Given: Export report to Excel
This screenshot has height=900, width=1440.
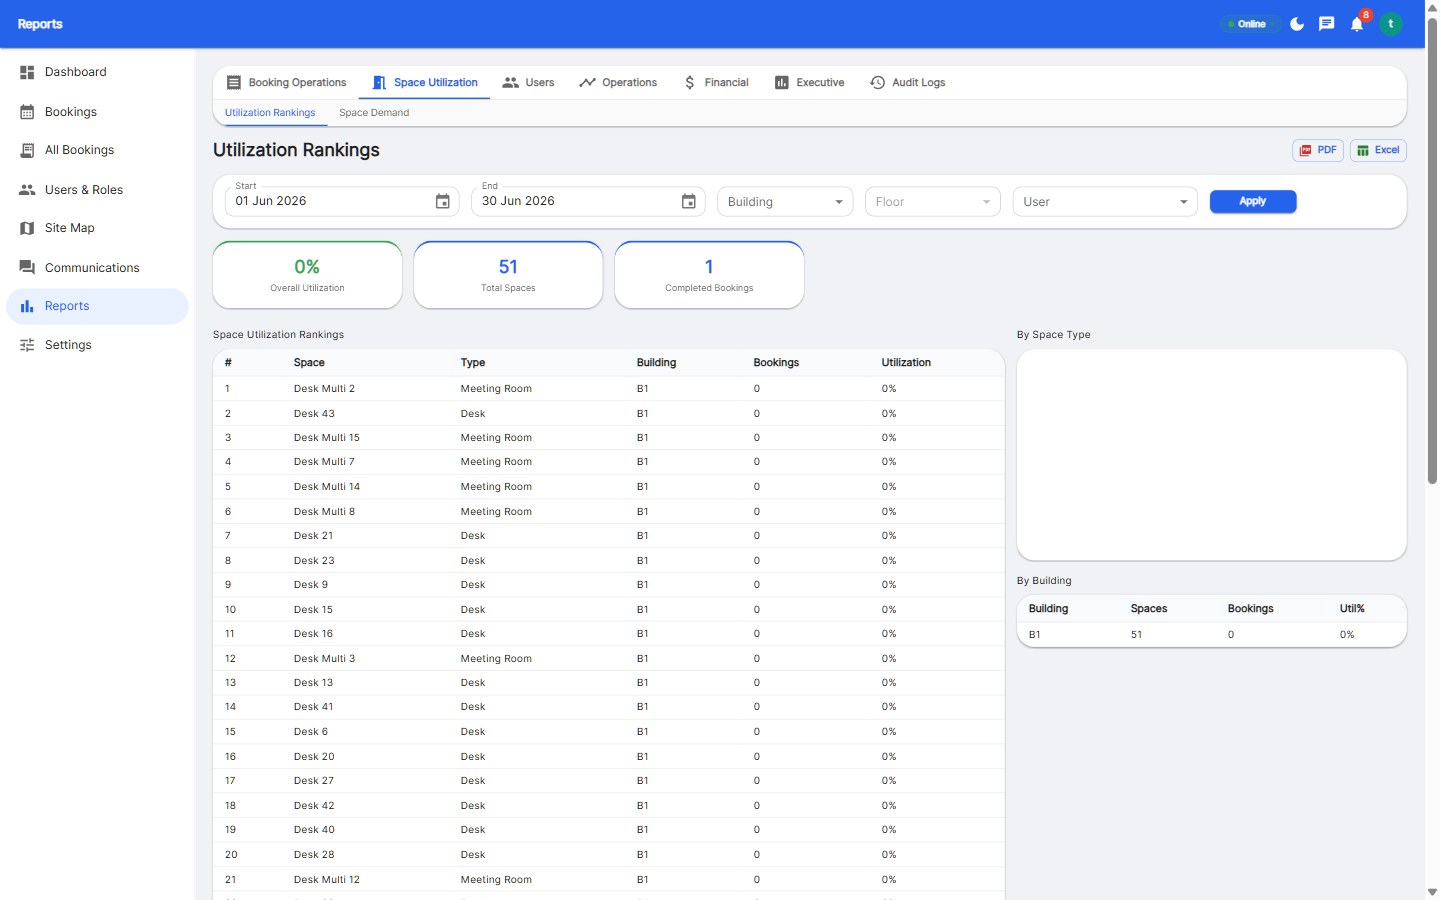Looking at the screenshot, I should [x=1378, y=150].
